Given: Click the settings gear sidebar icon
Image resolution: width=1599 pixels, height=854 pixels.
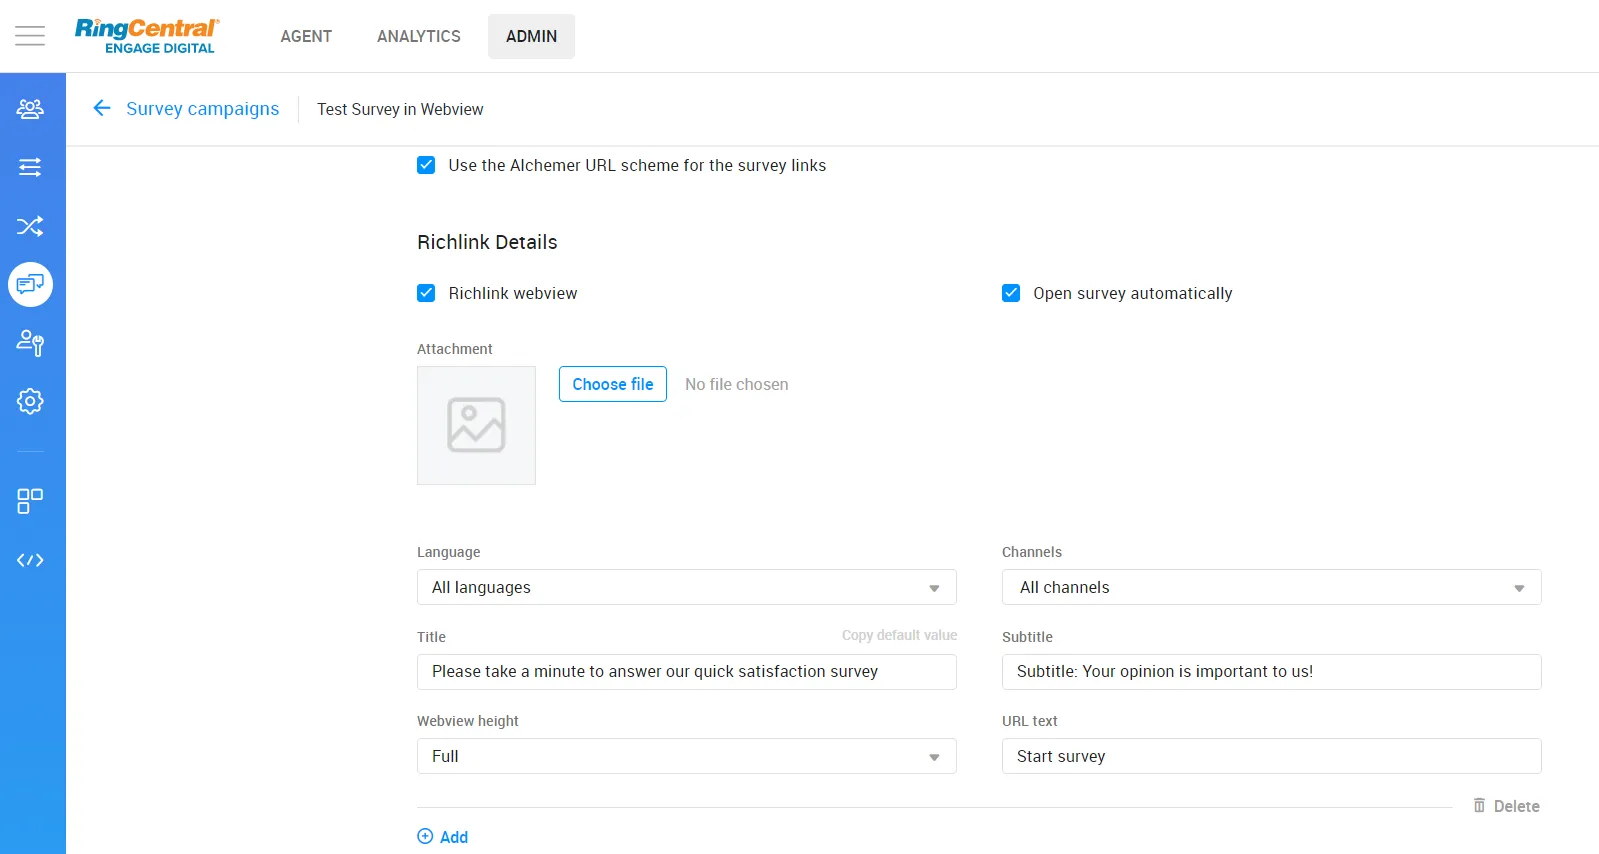Looking at the screenshot, I should click(30, 402).
